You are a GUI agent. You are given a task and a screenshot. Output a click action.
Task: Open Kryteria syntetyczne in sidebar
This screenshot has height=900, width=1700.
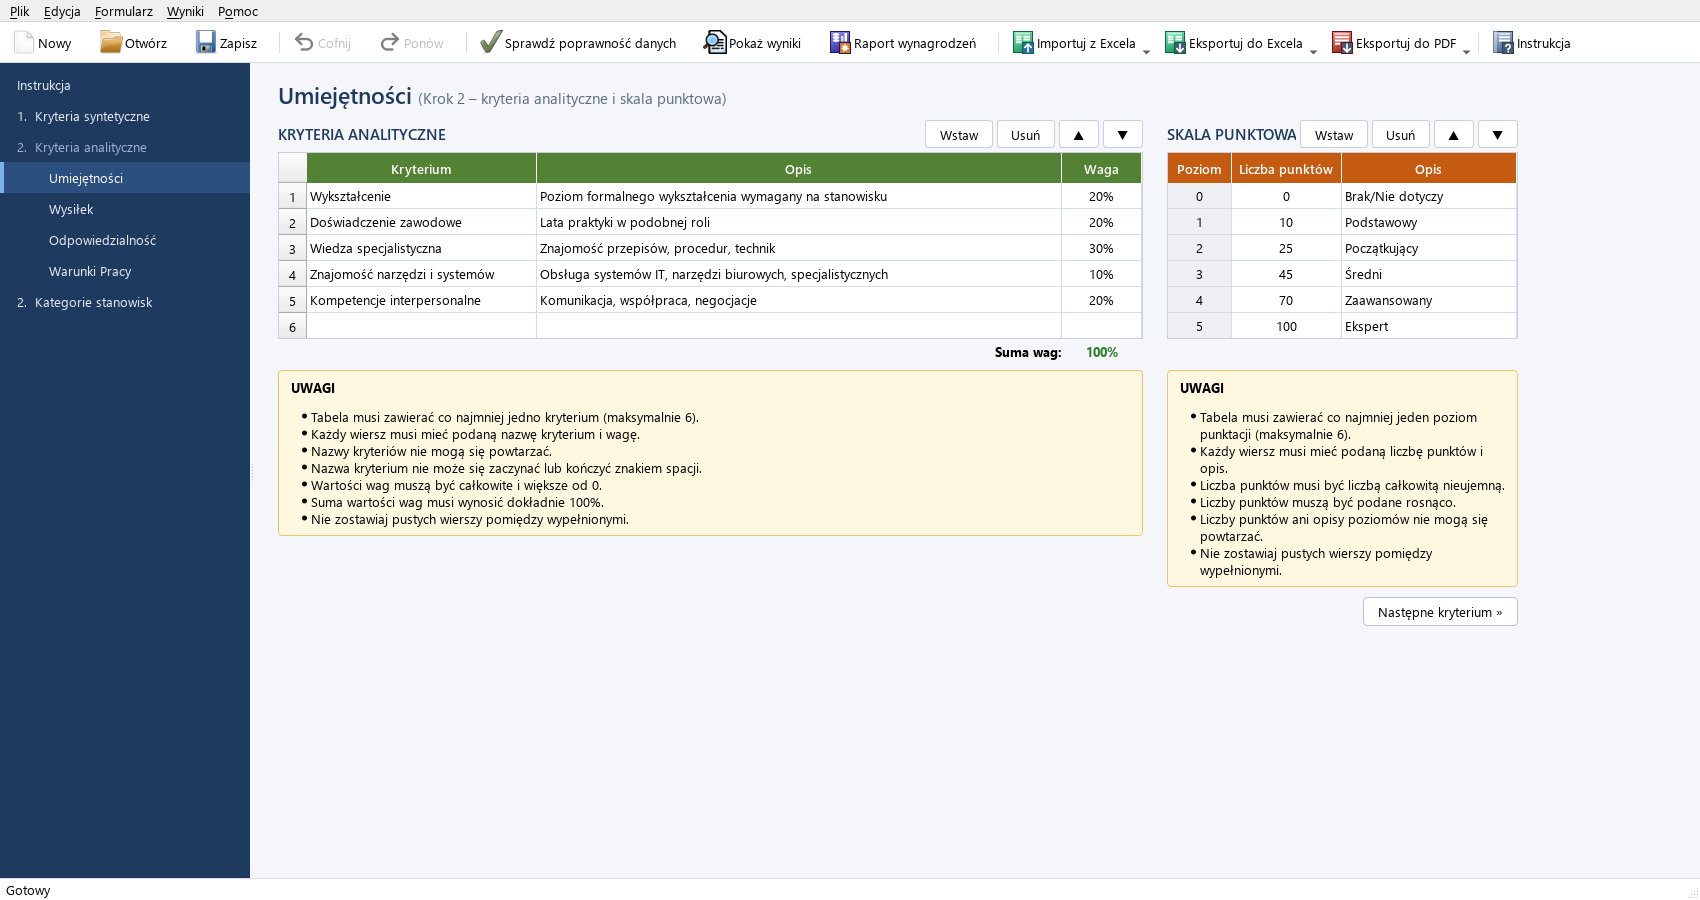(125, 116)
